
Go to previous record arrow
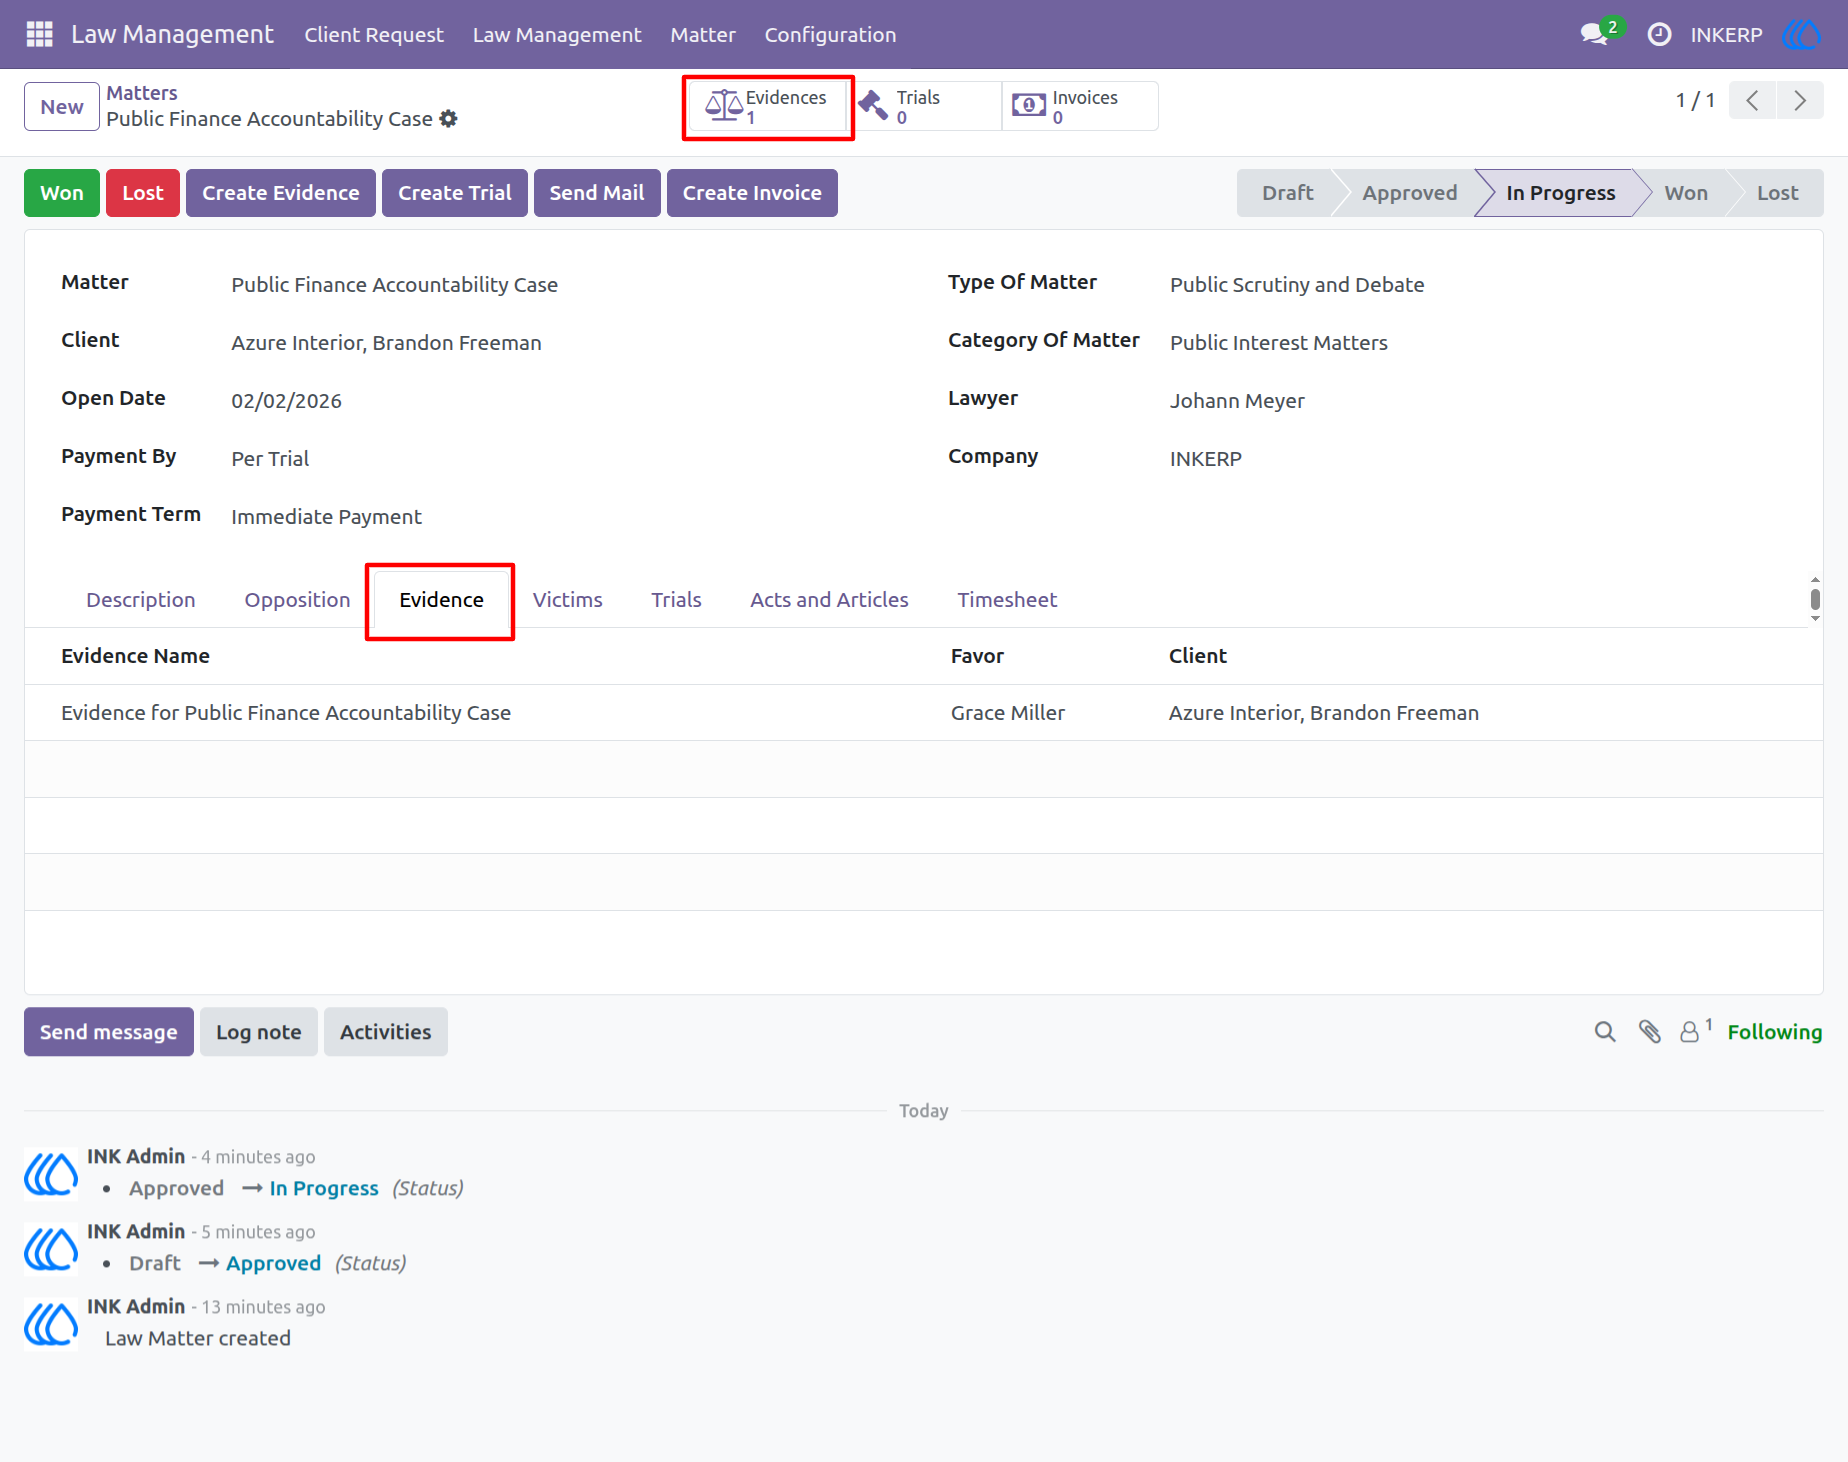[x=1752, y=100]
